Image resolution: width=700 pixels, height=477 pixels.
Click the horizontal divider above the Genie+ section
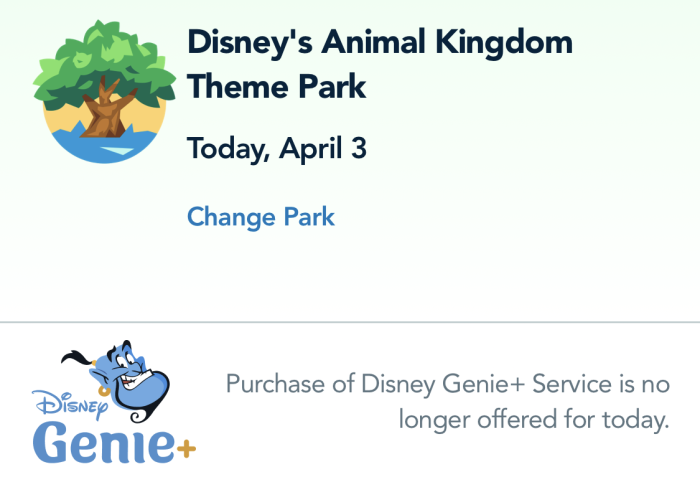tap(350, 322)
